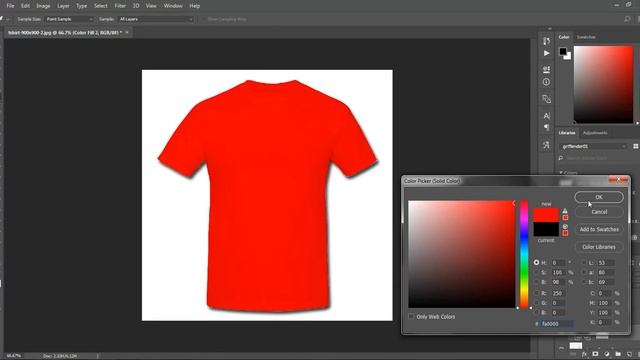Open the Sample Size dropdown showing Point Sample
The width and height of the screenshot is (640, 360).
[69, 19]
